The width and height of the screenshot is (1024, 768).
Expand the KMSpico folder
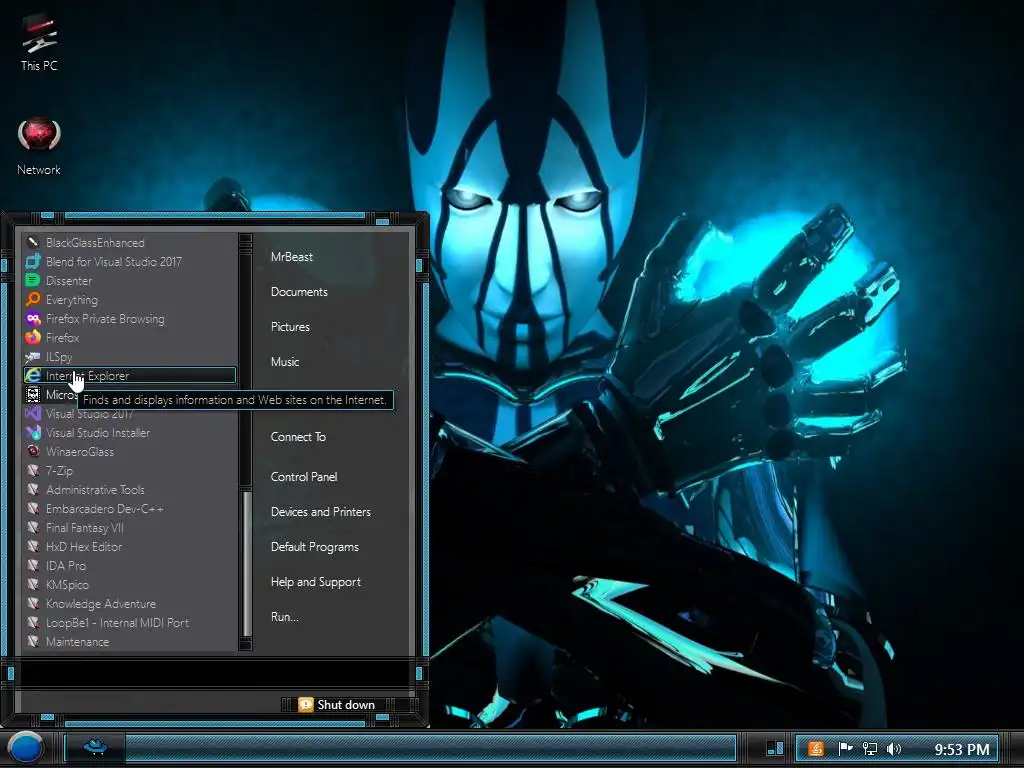coord(129,584)
